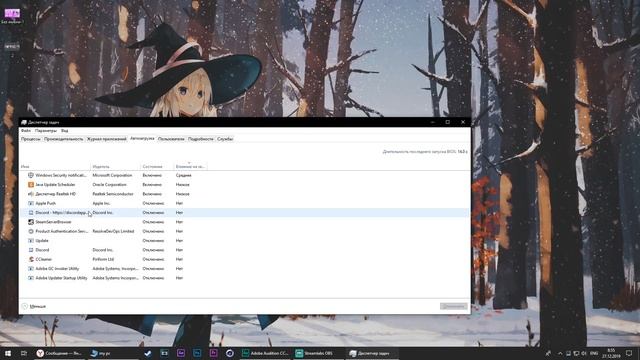Select the Windows Security notification shield icon
Screen dimensions: 640x360
(x=31, y=175)
